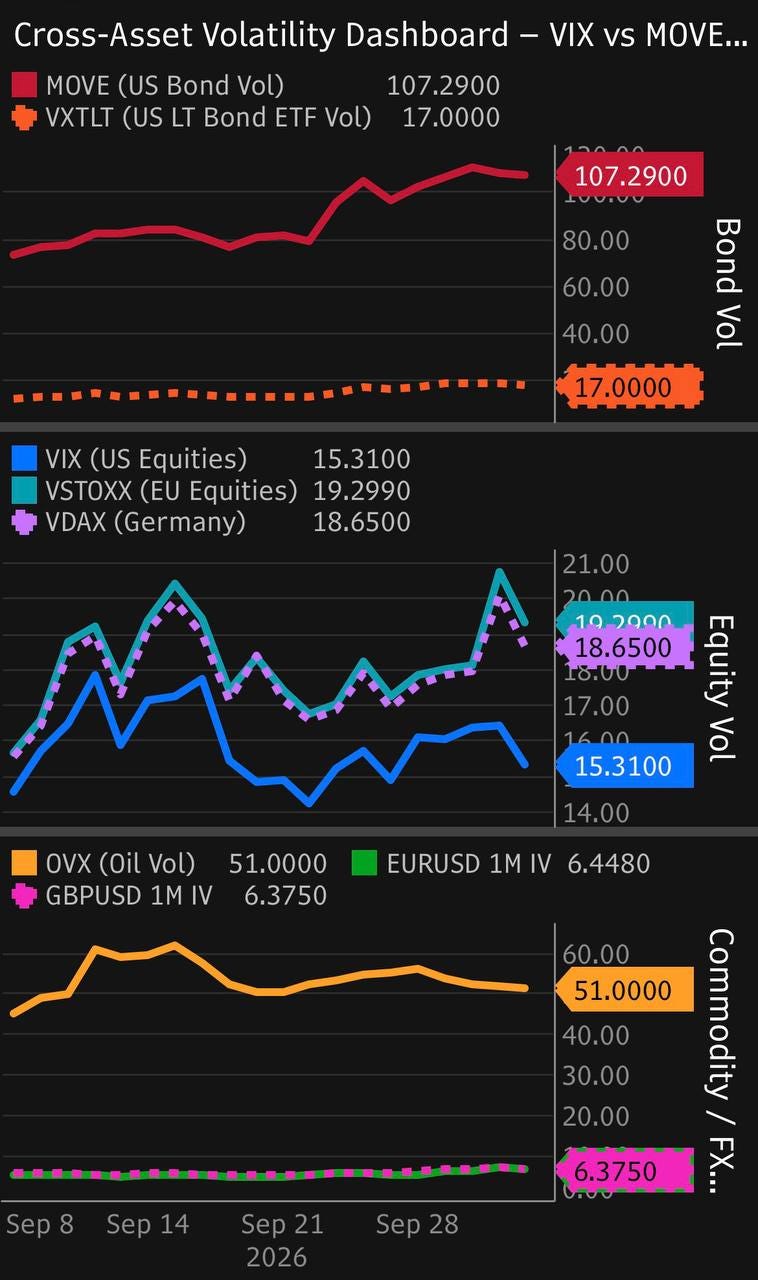This screenshot has height=1280, width=758.
Task: Click the red 107.2900 axis value flag
Action: (630, 176)
